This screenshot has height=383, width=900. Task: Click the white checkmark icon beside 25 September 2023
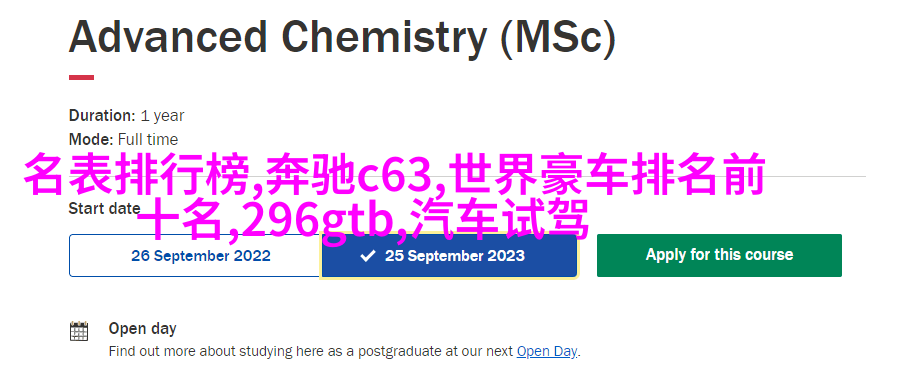pyautogui.click(x=368, y=256)
